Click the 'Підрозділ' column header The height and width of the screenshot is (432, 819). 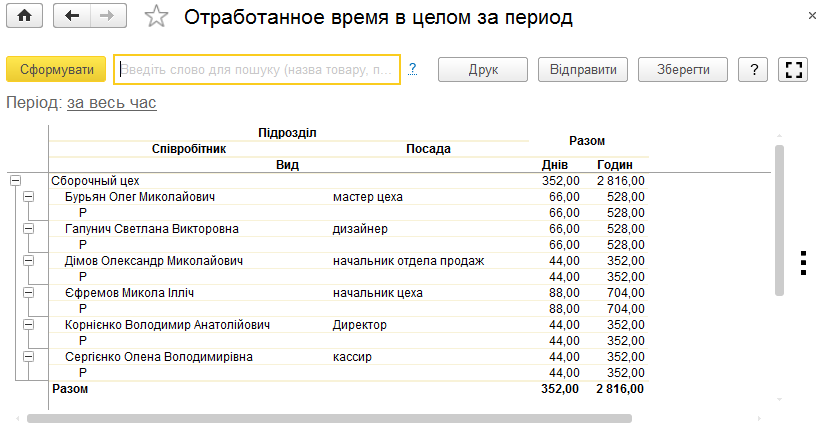pos(287,133)
